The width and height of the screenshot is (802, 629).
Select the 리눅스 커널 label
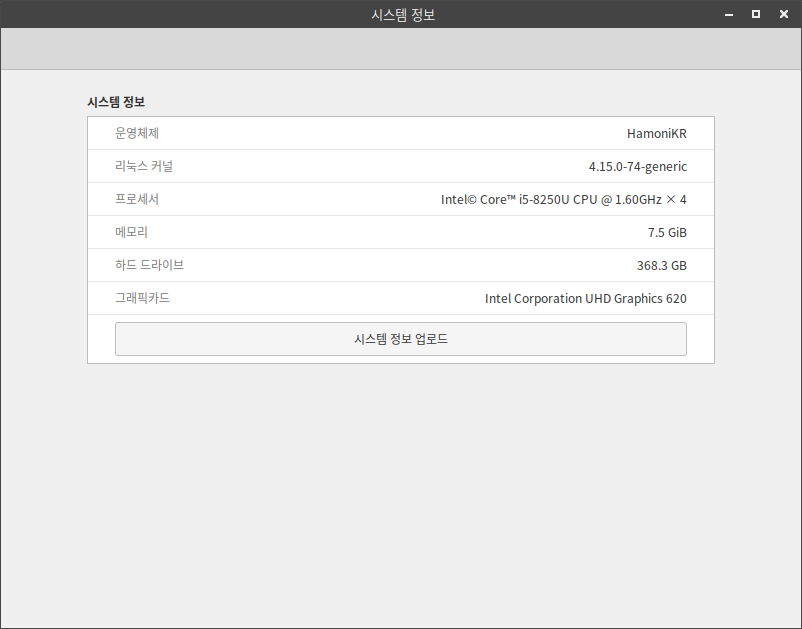pos(144,166)
